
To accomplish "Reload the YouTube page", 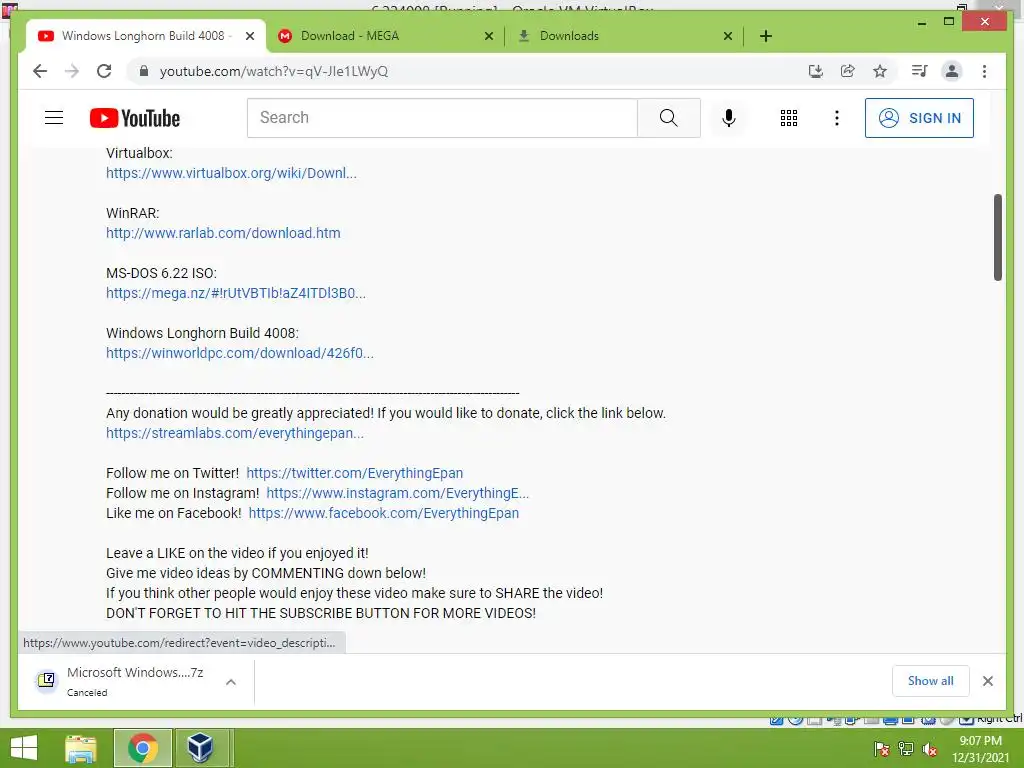I will pos(104,71).
